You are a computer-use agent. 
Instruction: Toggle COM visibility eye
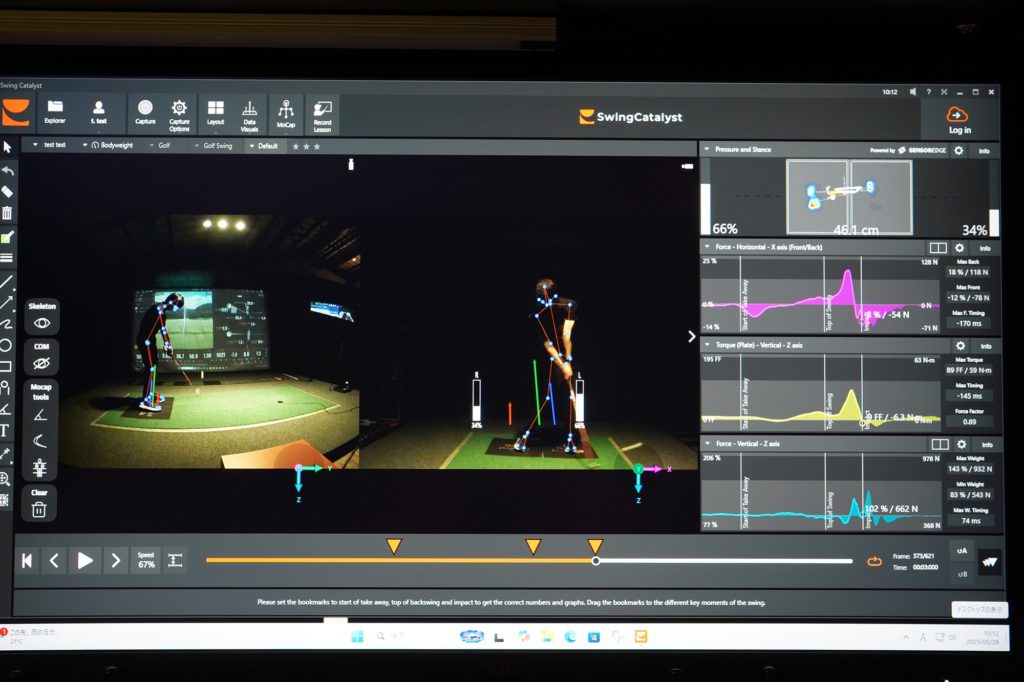tap(41, 363)
